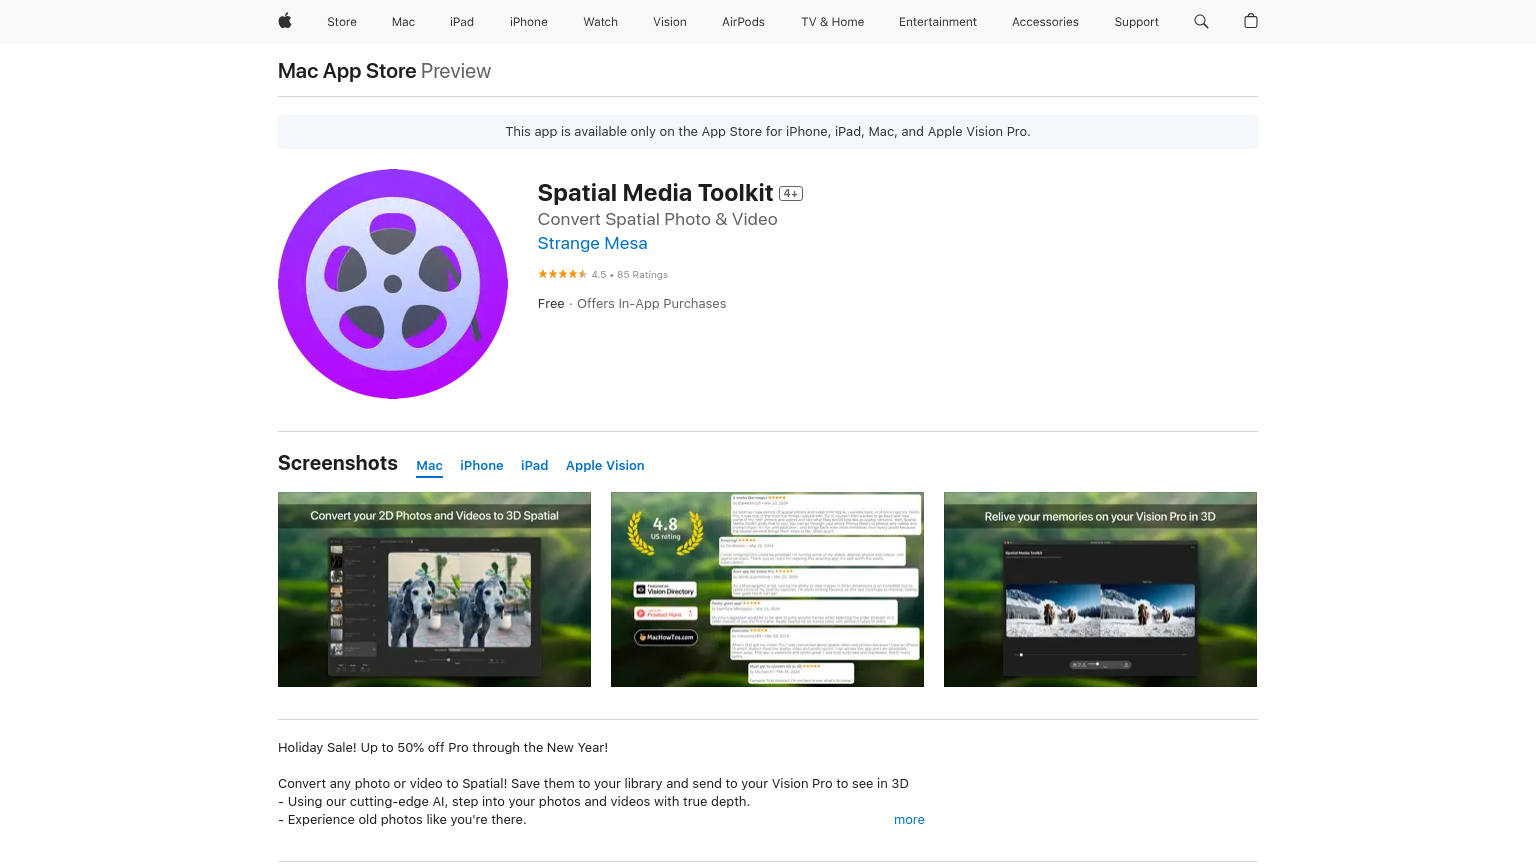Switch to the Apple Vision screenshots tab
This screenshot has width=1536, height=864.
[605, 465]
